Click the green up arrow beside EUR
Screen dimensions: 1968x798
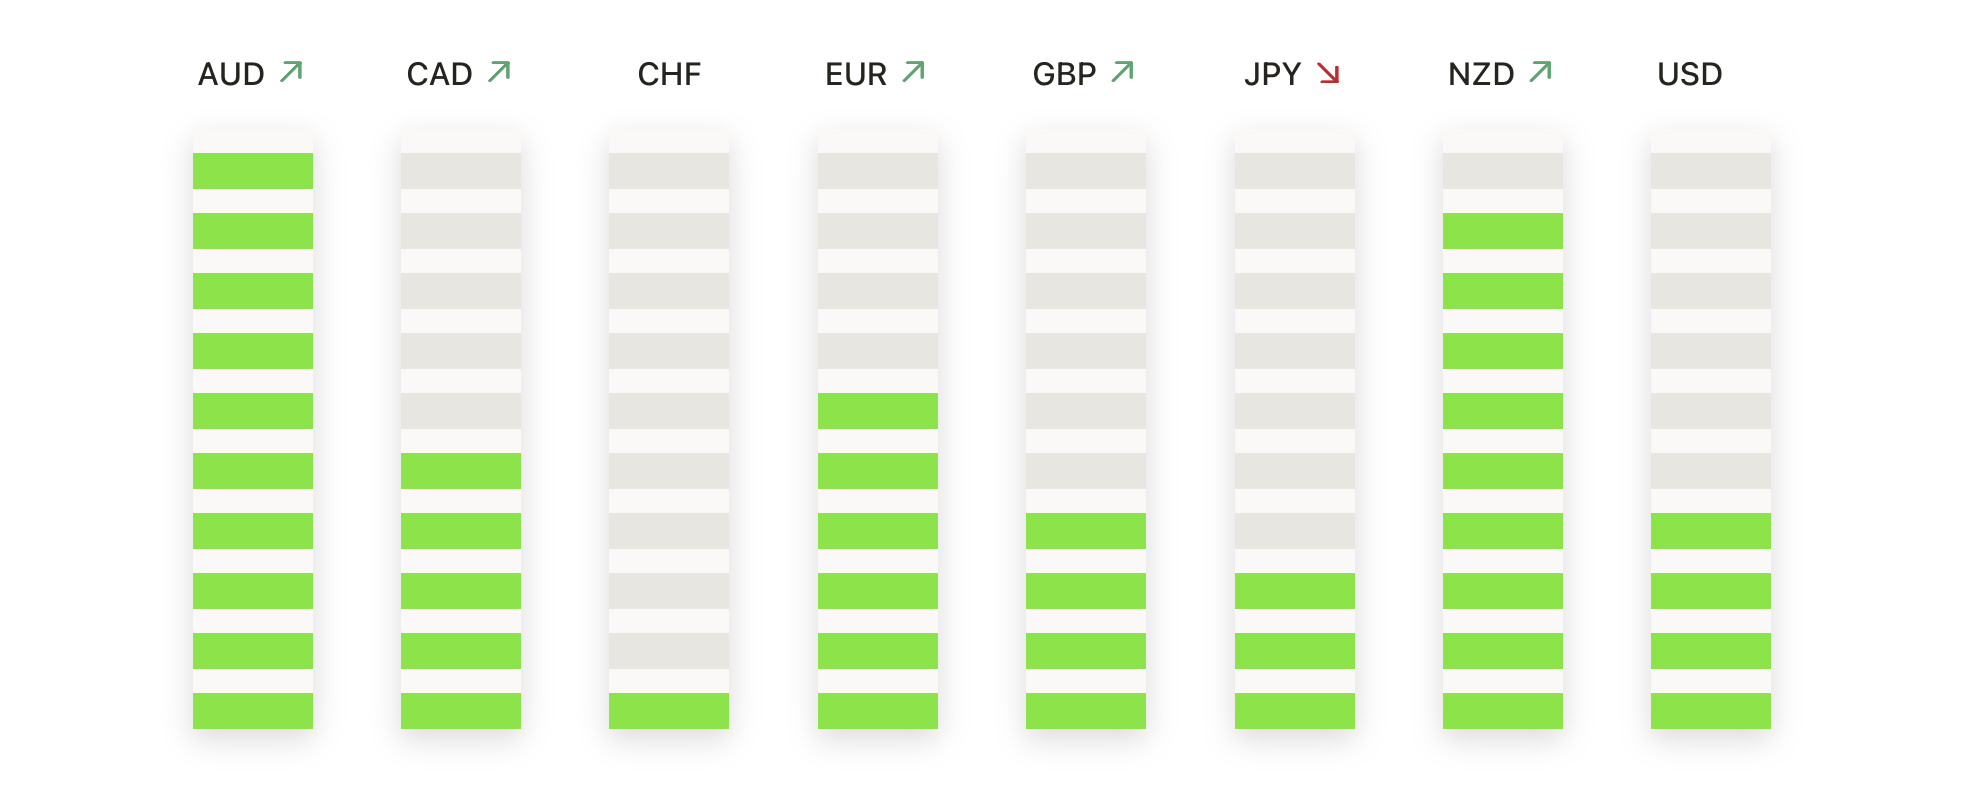913,72
